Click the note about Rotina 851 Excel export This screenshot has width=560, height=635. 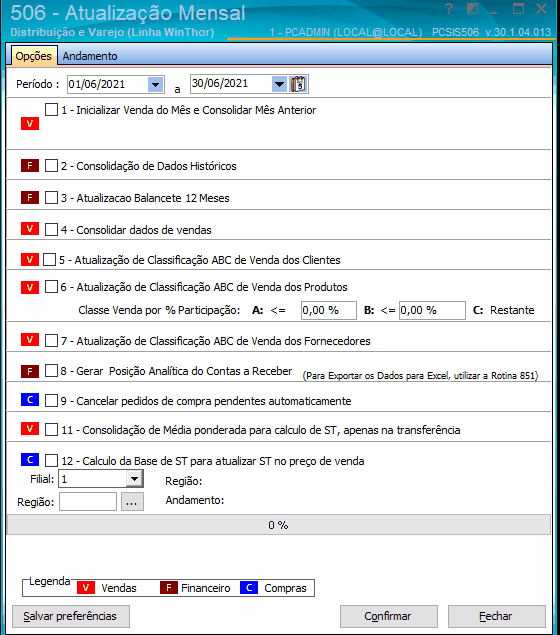pyautogui.click(x=420, y=376)
